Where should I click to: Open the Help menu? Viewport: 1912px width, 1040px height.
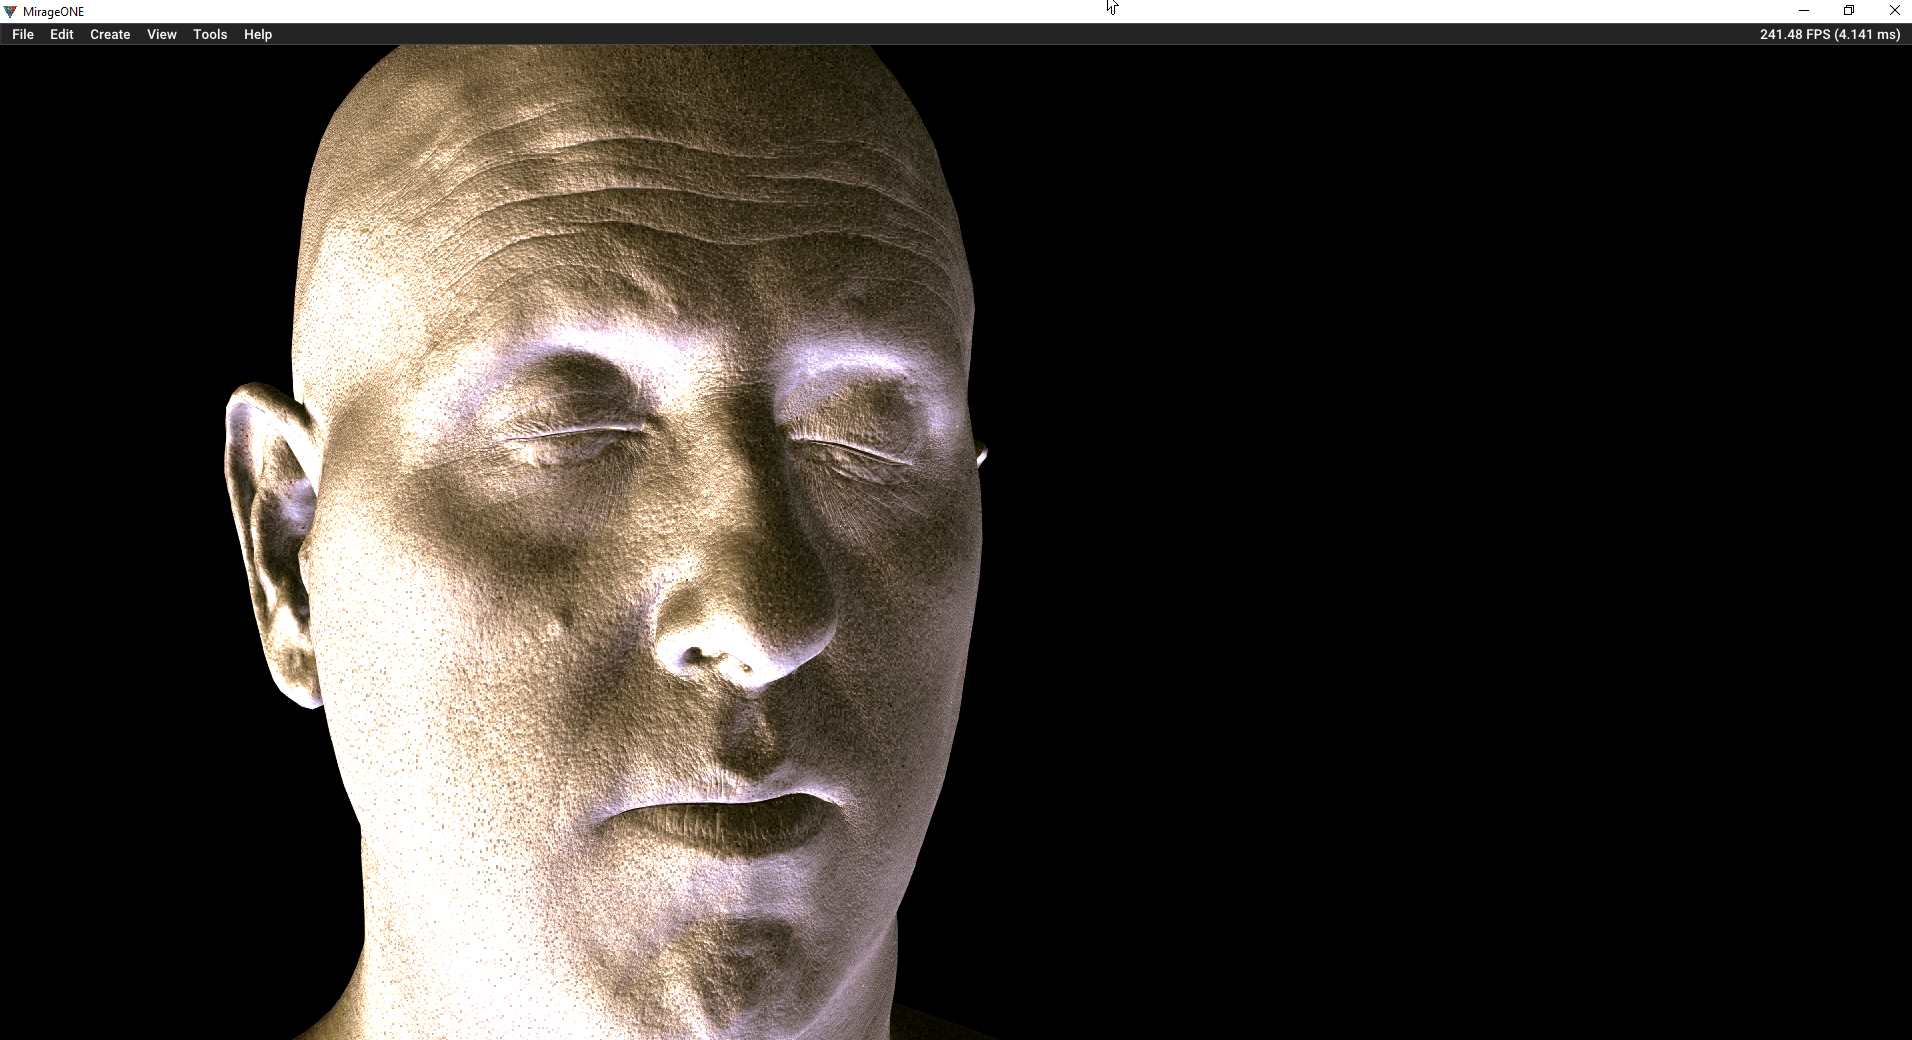click(258, 34)
